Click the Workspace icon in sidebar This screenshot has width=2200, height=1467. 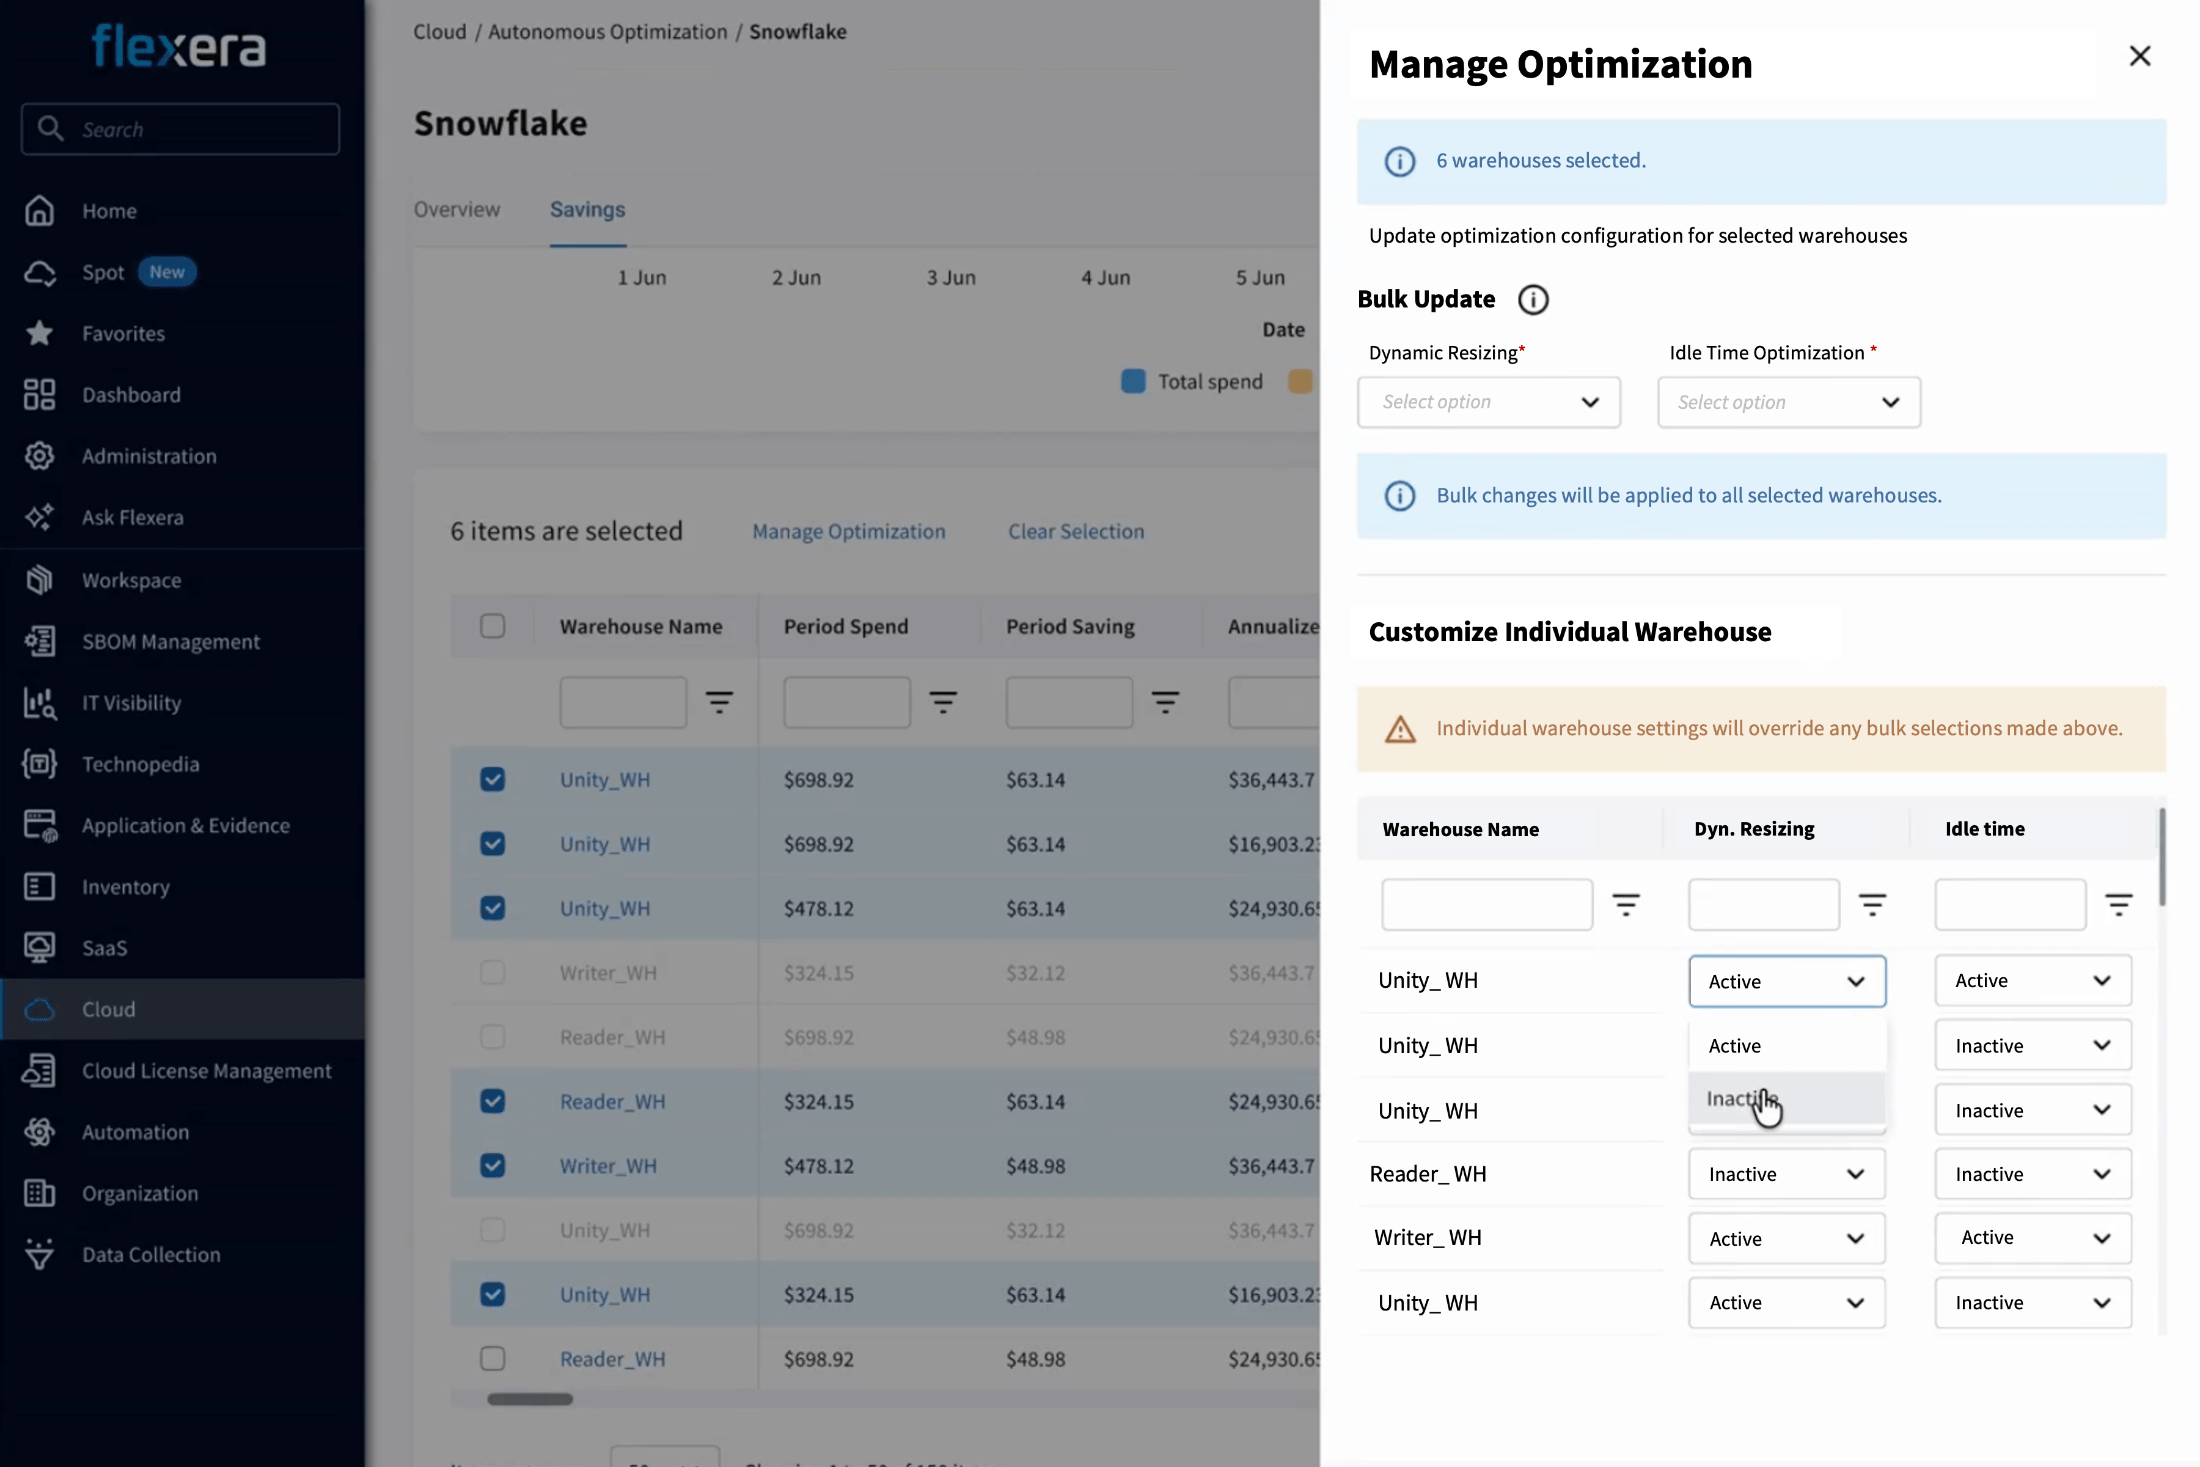pyautogui.click(x=39, y=580)
